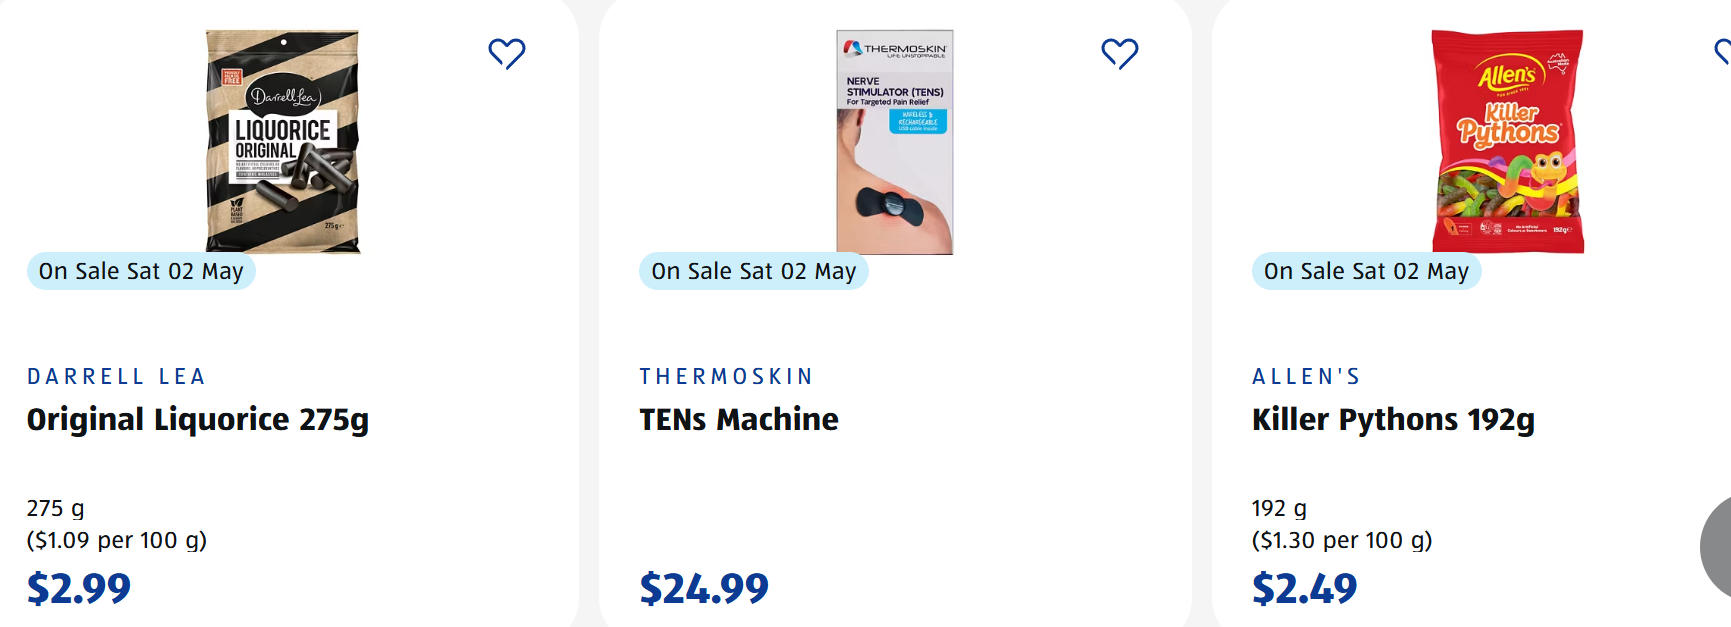Click the $2.49 Killer Pythons price
Screen dimensions: 1731x627
click(1304, 588)
